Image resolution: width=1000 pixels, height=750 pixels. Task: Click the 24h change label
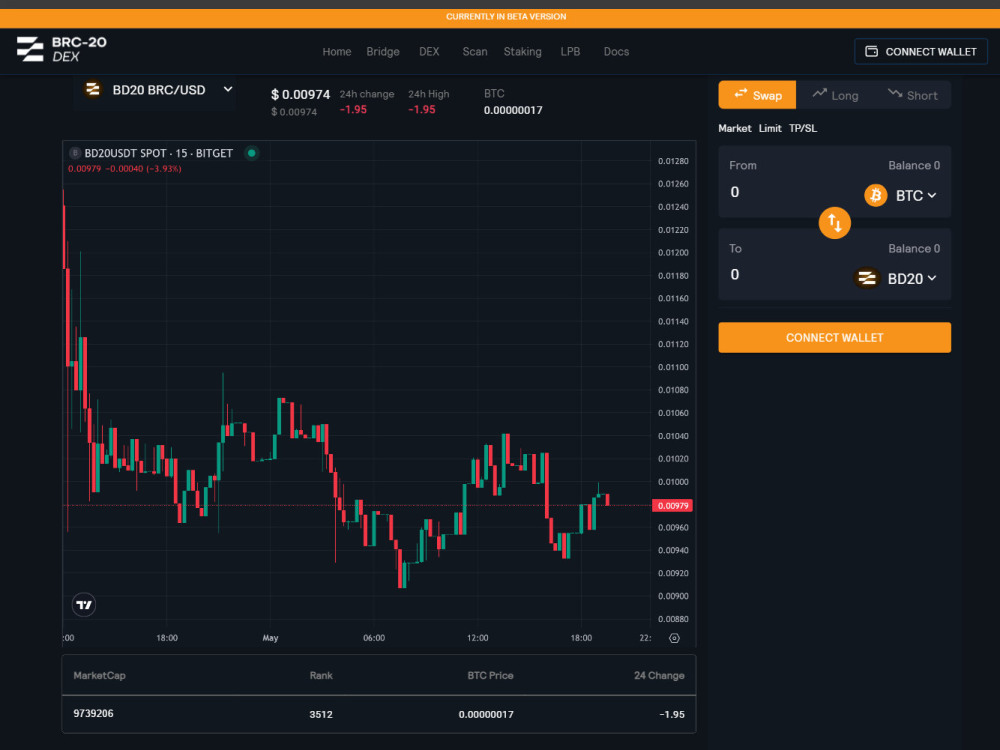[x=367, y=94]
